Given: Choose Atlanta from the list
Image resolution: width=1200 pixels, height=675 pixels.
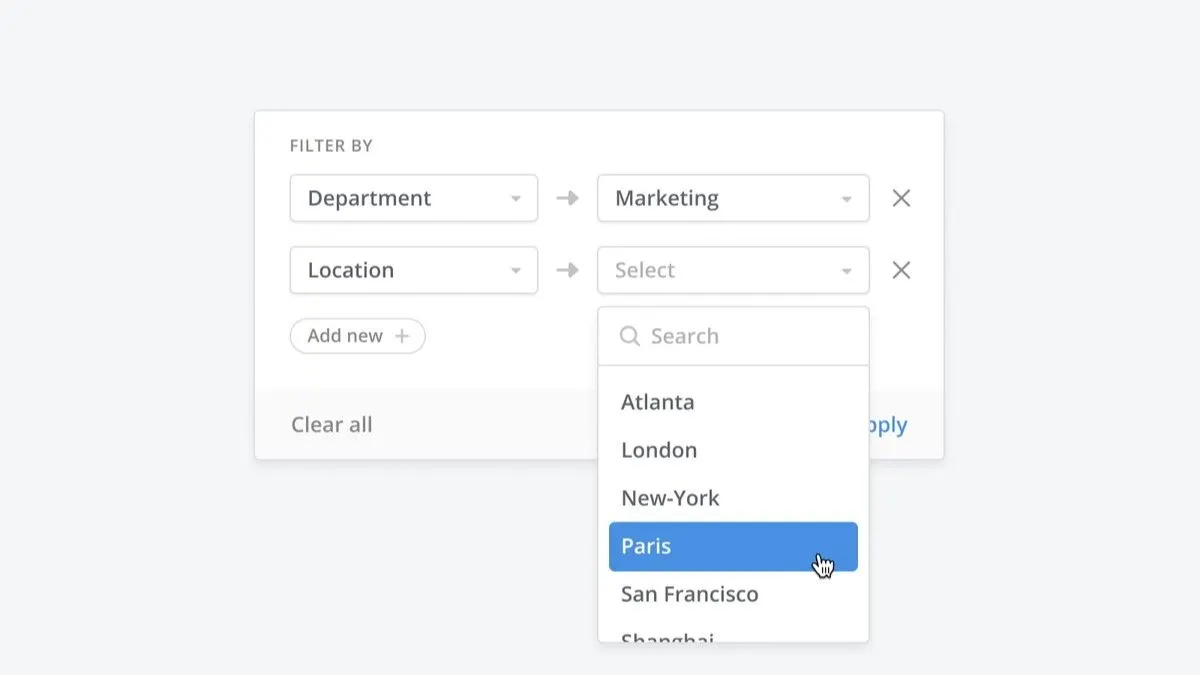Looking at the screenshot, I should point(658,402).
